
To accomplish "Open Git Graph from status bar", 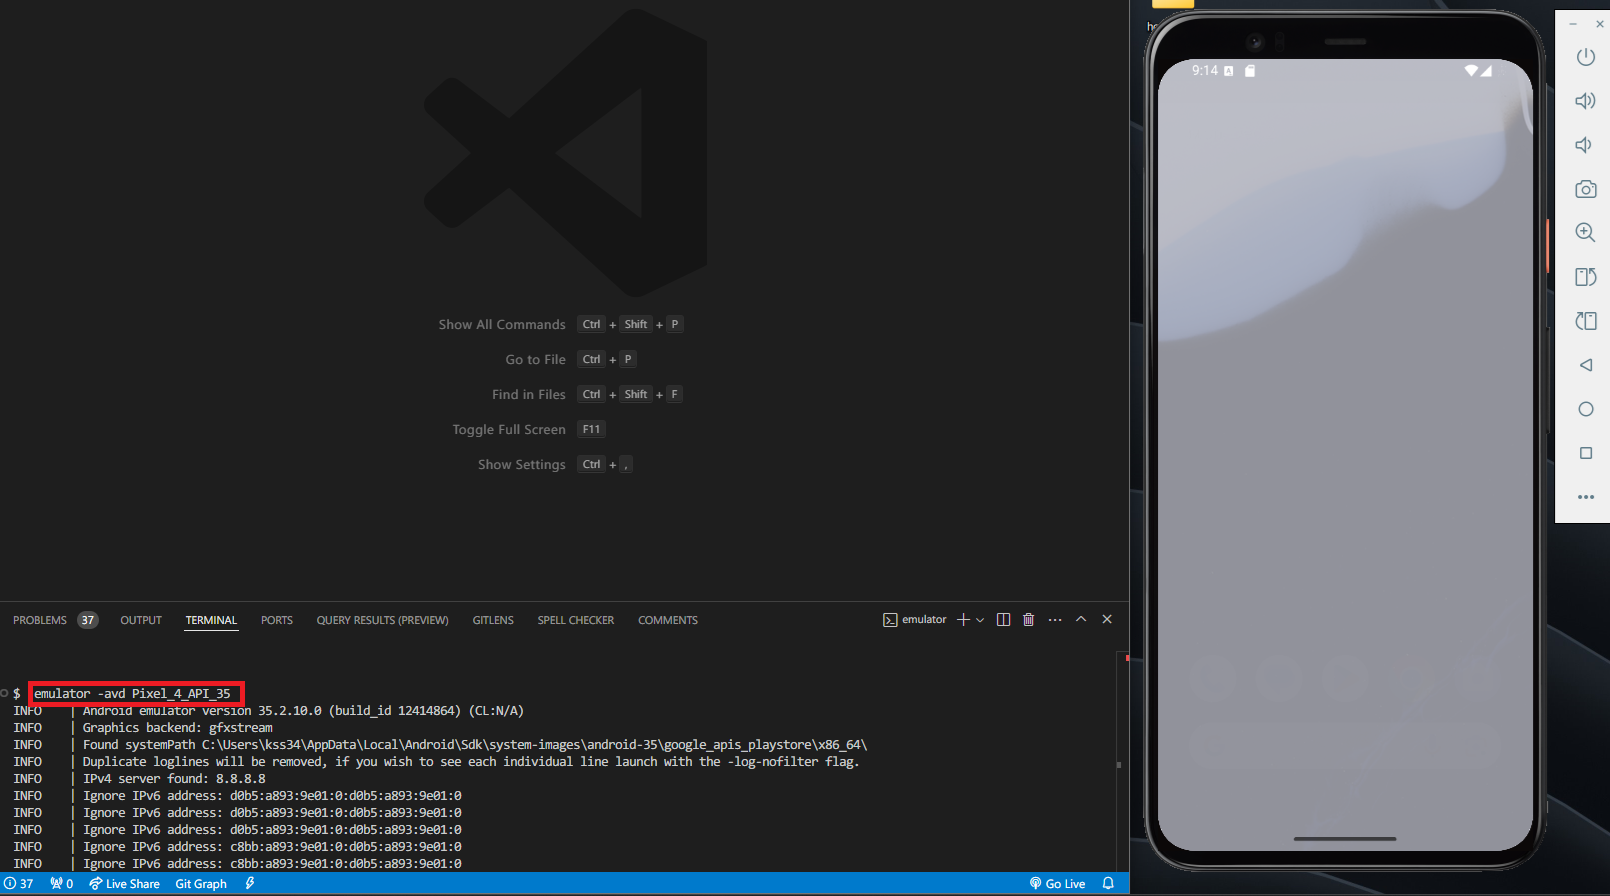I will pos(201,884).
